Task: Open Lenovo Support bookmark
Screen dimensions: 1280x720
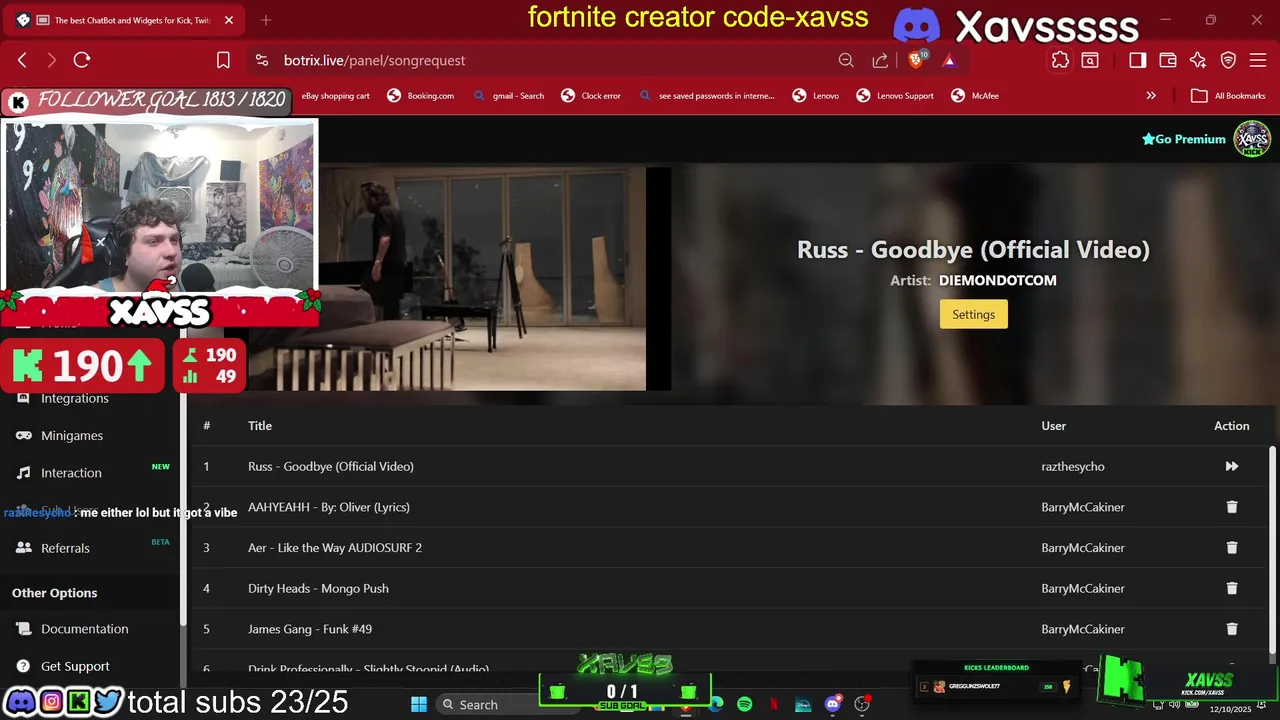Action: pos(895,96)
